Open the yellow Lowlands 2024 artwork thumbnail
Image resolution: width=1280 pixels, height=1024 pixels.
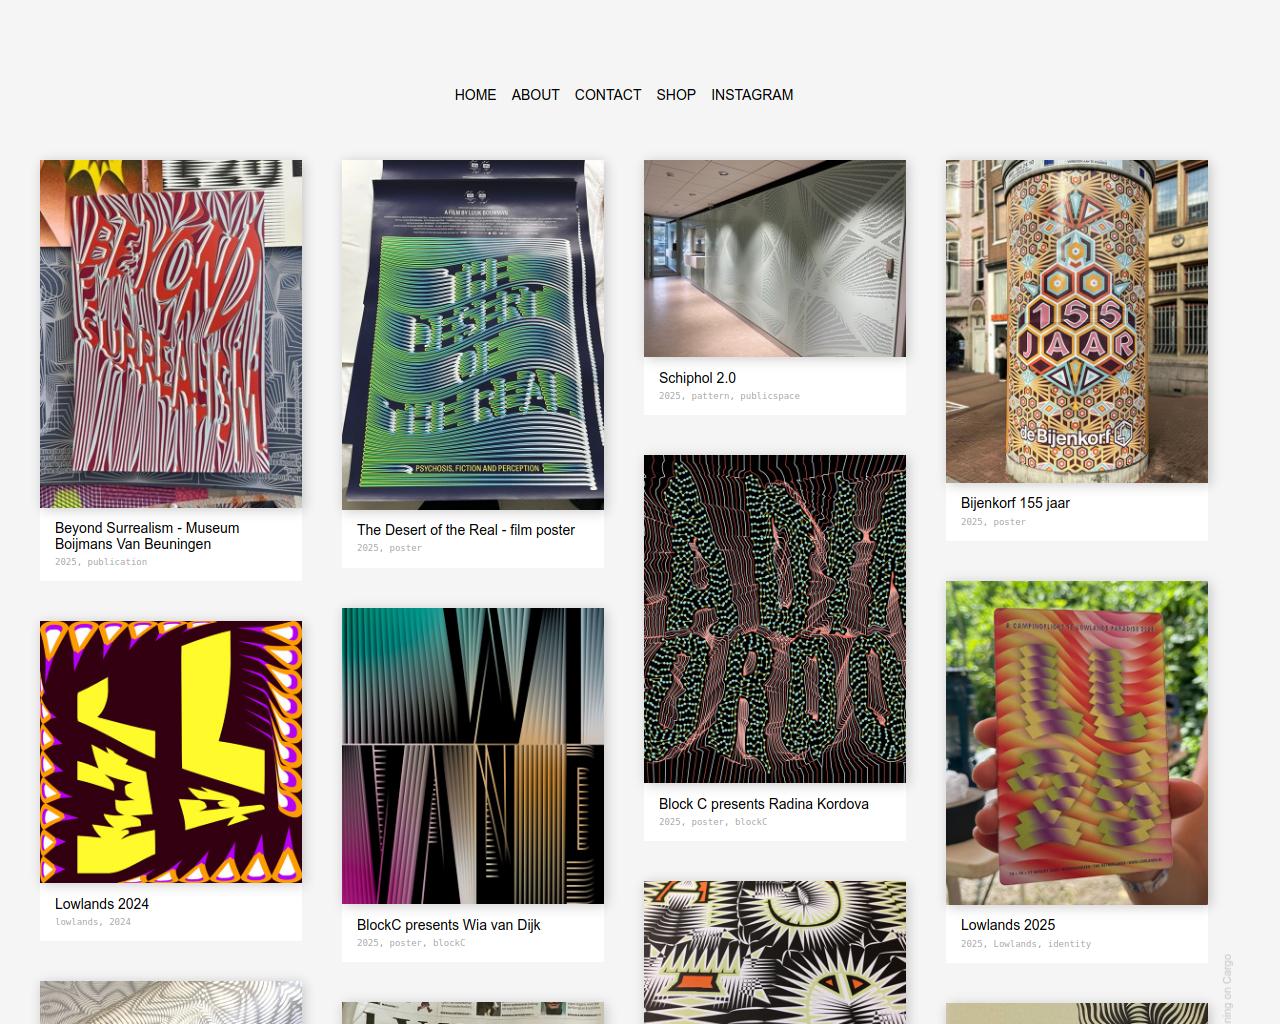click(171, 752)
